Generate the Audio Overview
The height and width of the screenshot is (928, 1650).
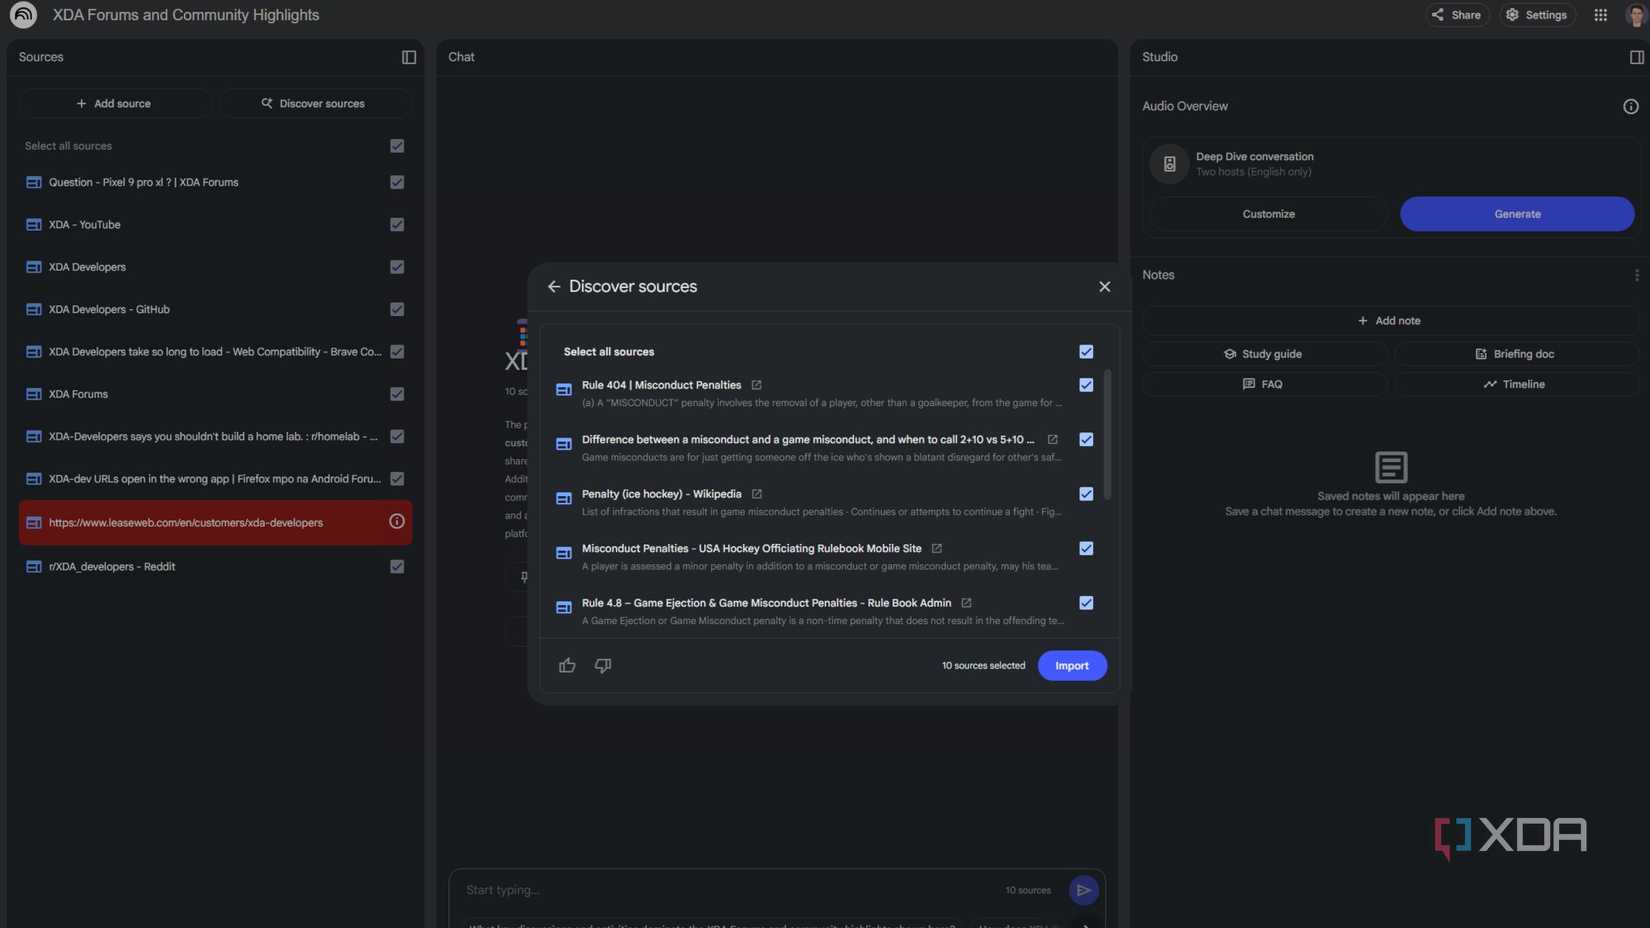(x=1517, y=214)
